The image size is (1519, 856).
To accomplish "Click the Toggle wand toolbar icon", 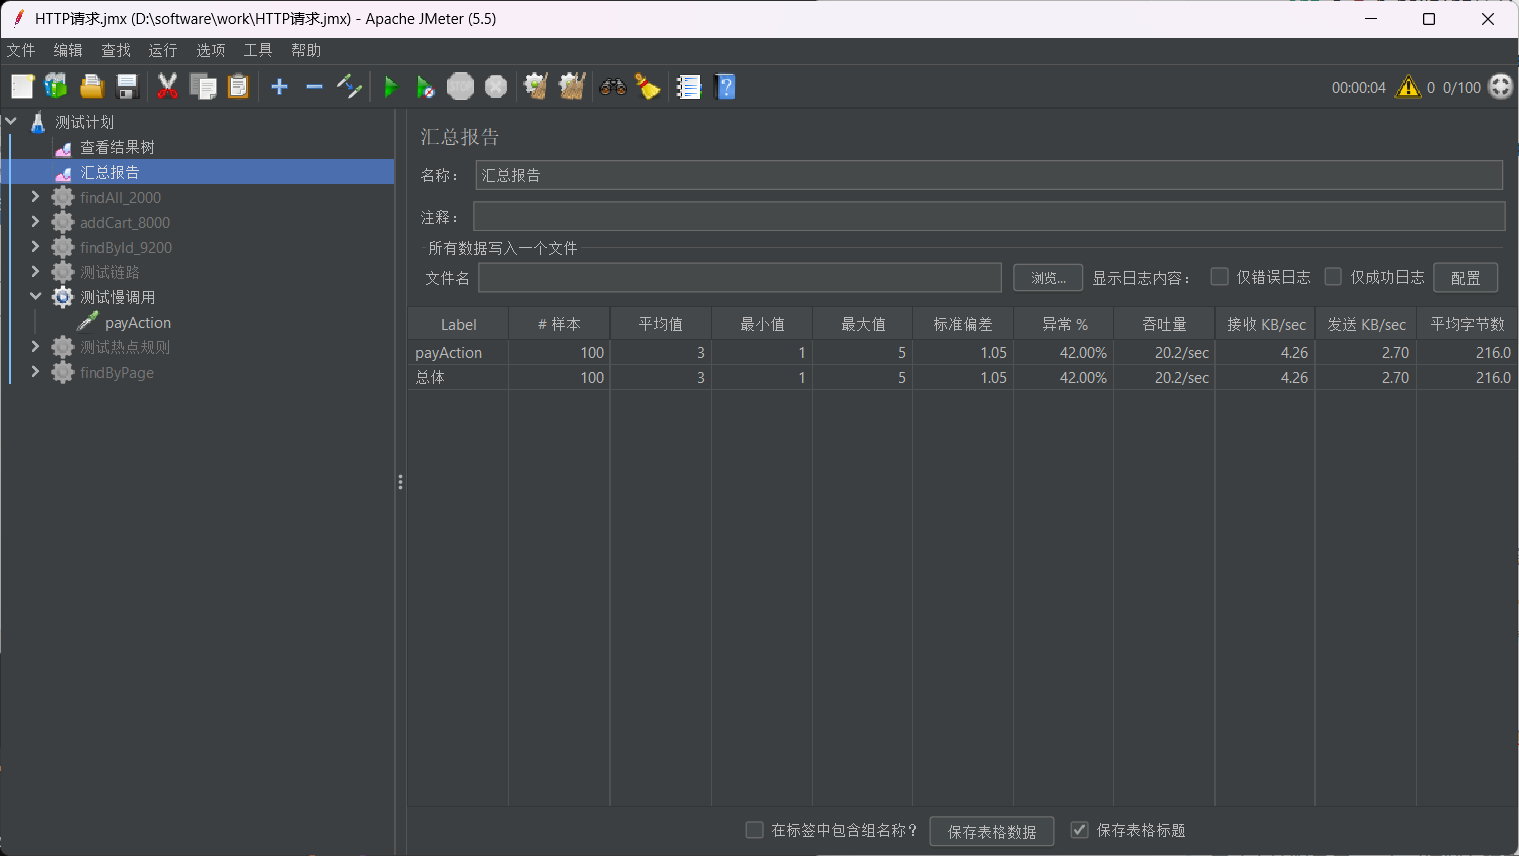I will [349, 87].
